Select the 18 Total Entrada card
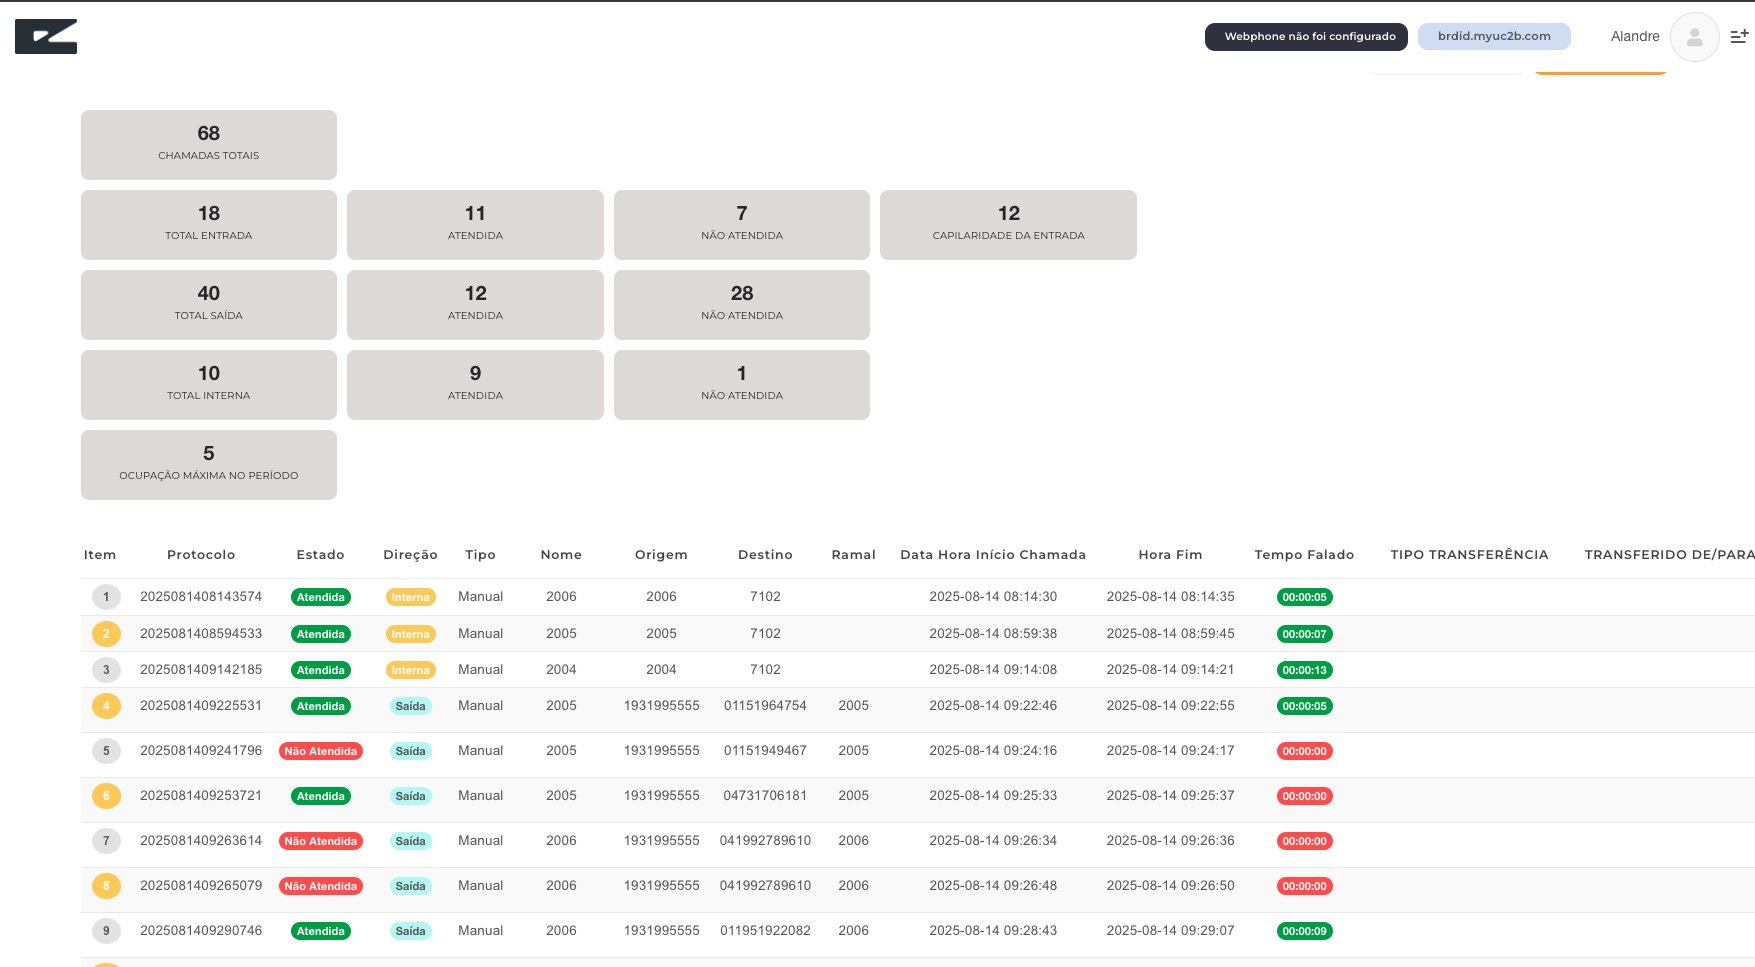Screen dimensions: 1755x967 point(209,225)
